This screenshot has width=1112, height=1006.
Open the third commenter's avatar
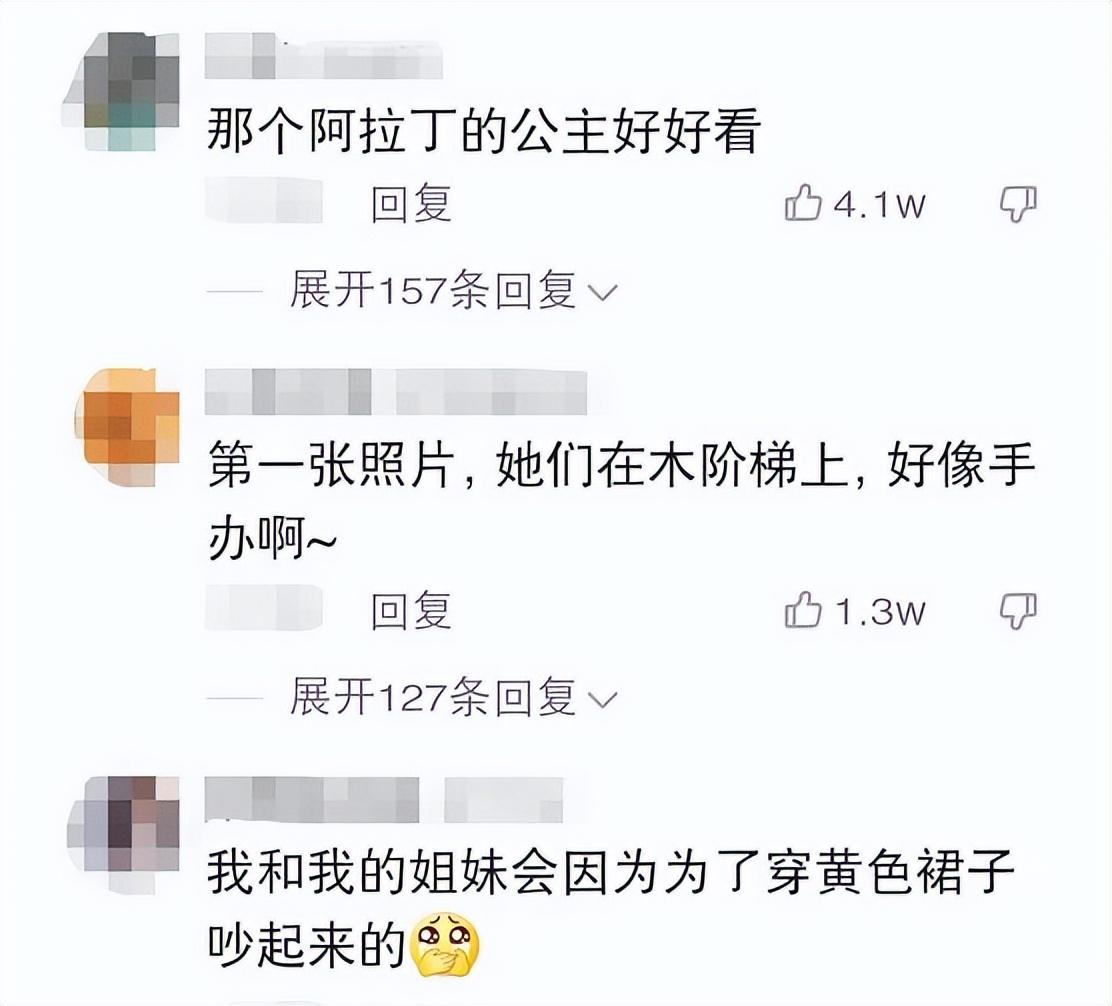123,834
